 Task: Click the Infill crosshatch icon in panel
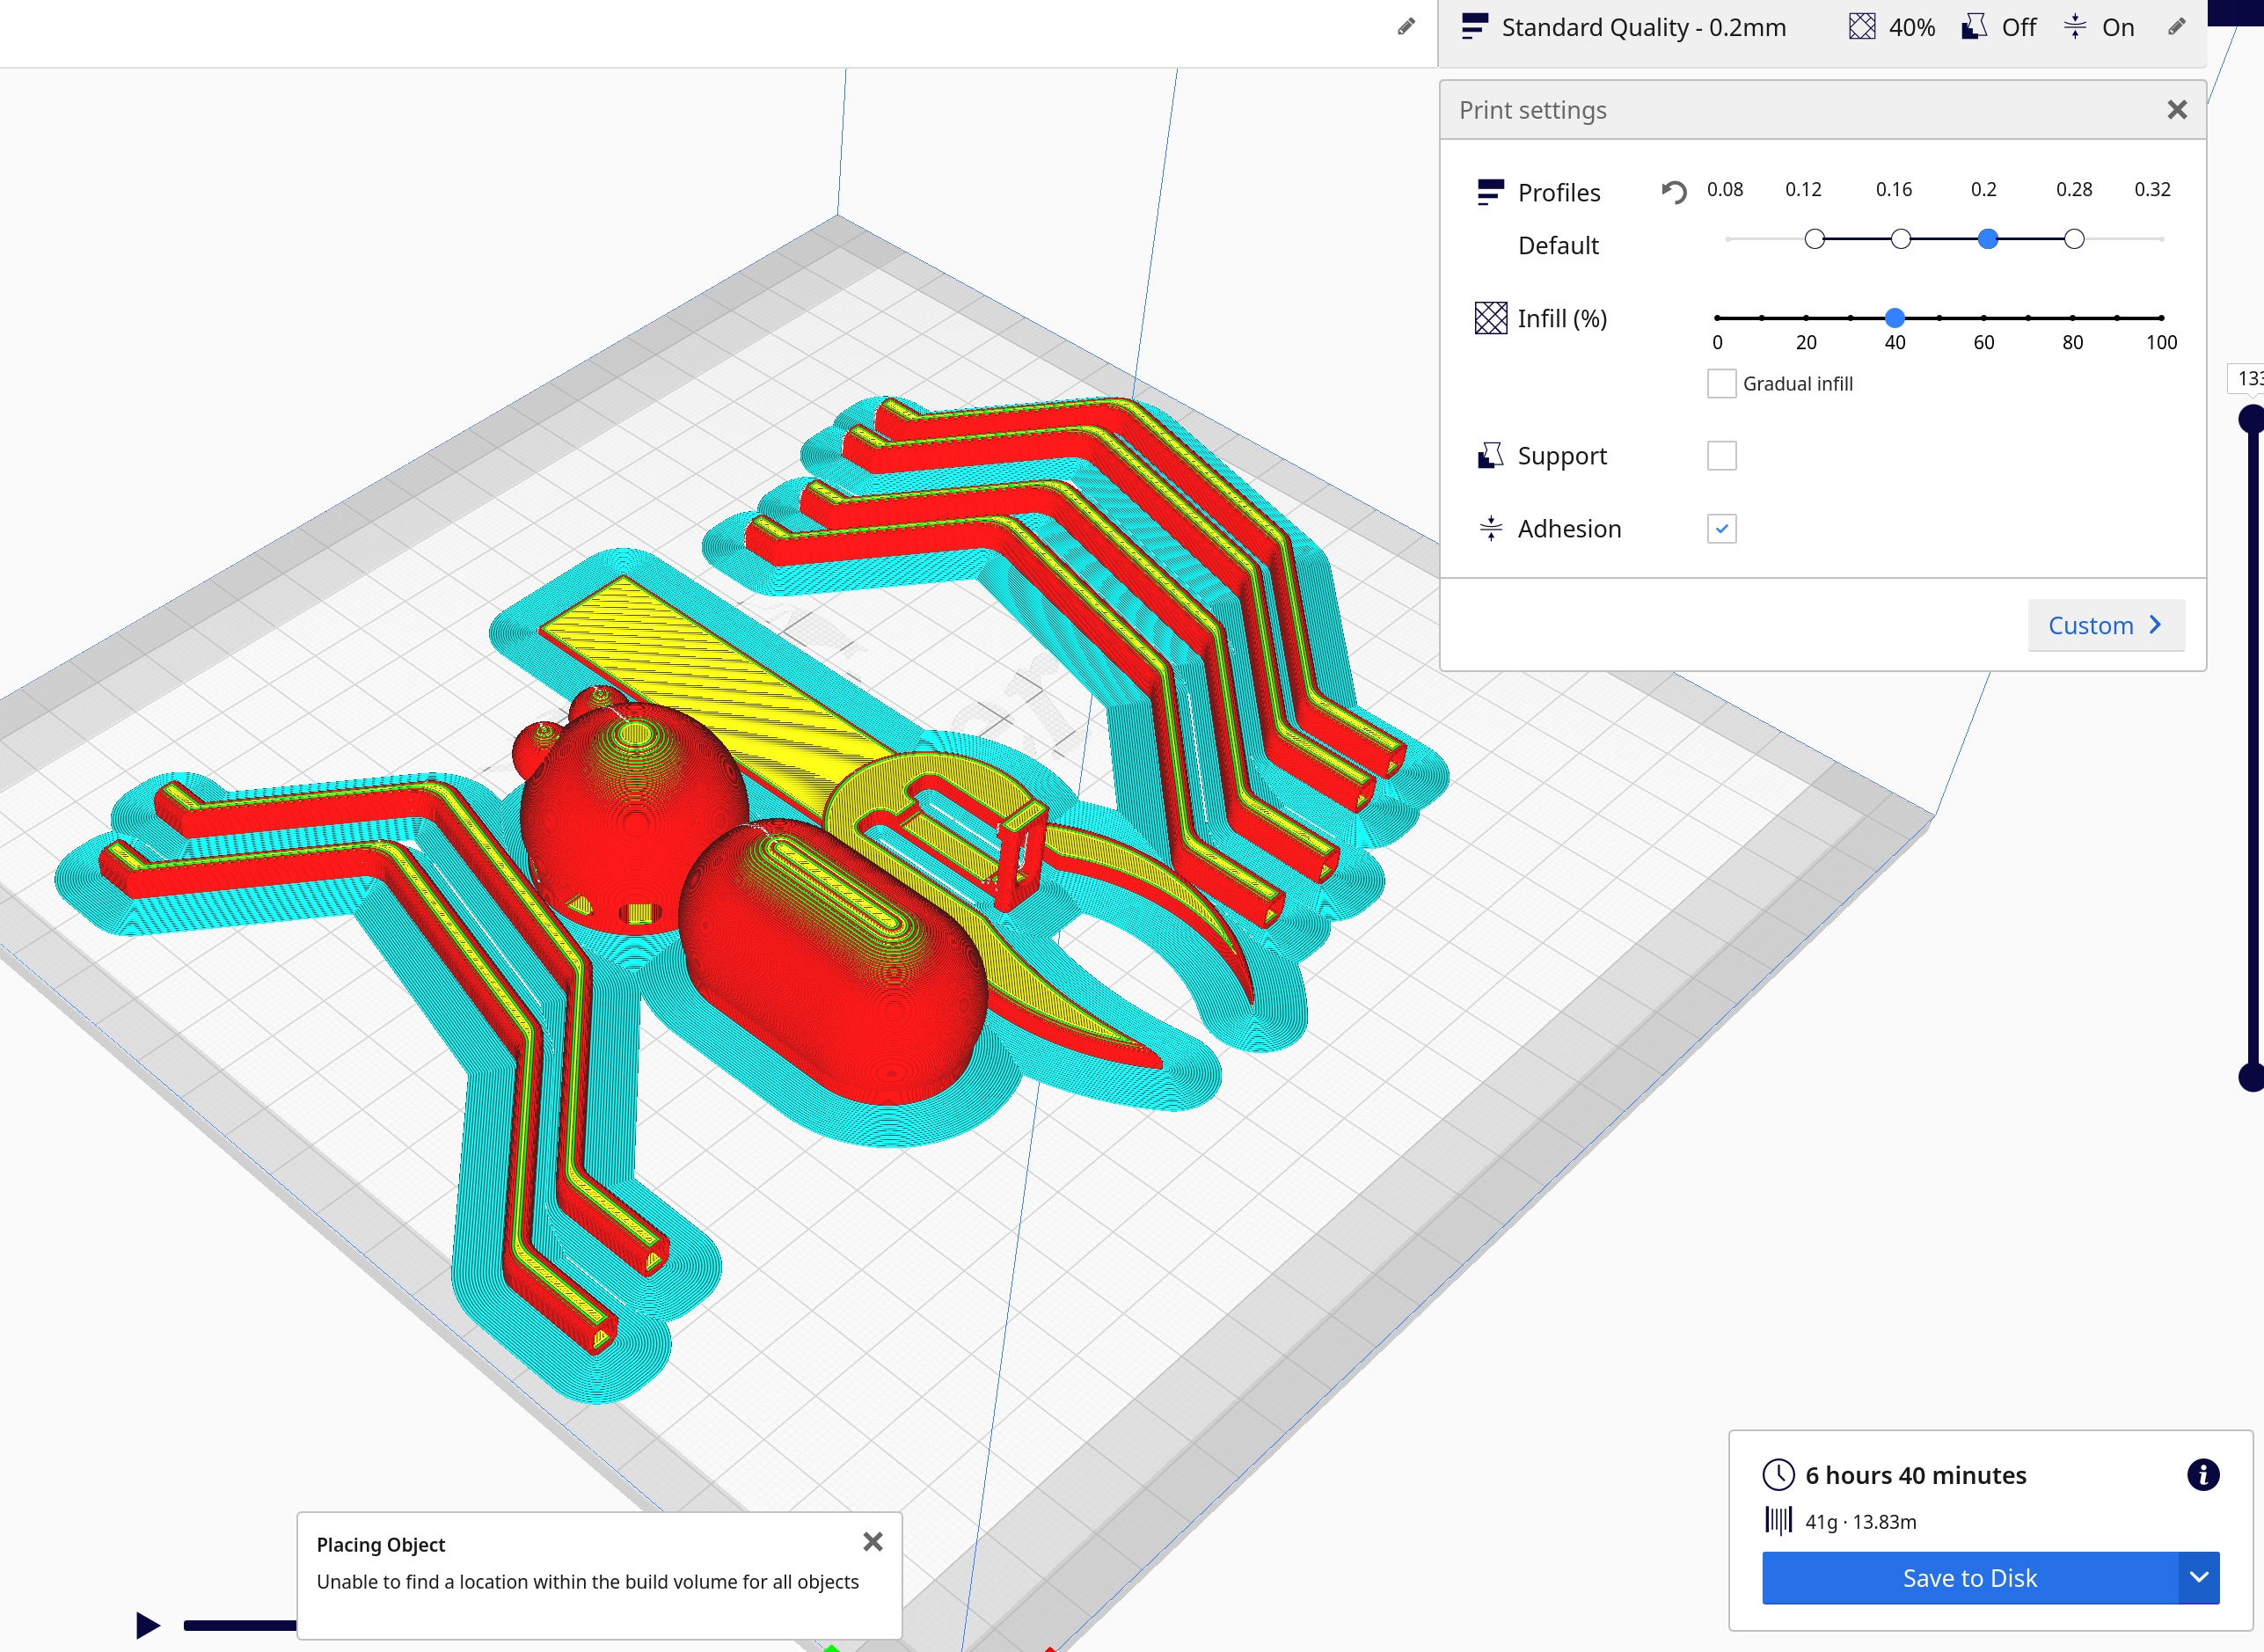[x=1490, y=318]
